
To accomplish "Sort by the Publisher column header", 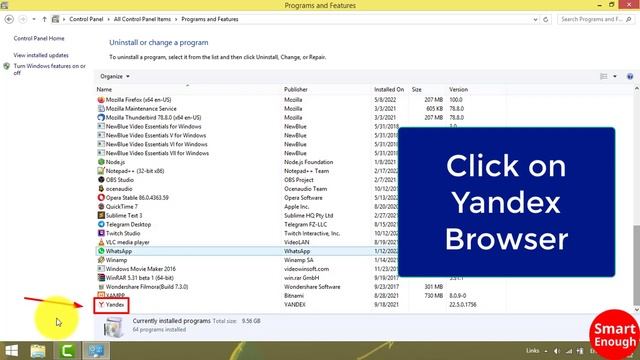I will tap(296, 89).
